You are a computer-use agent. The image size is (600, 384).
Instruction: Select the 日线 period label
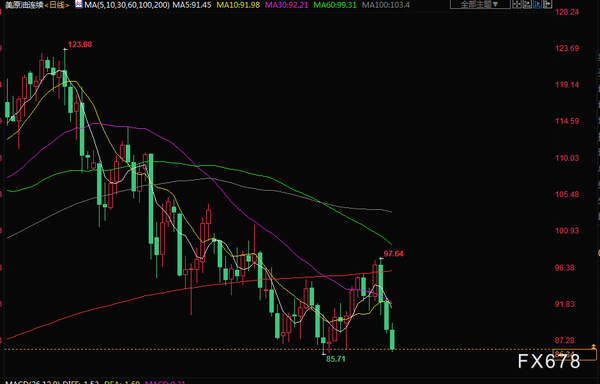(x=57, y=5)
